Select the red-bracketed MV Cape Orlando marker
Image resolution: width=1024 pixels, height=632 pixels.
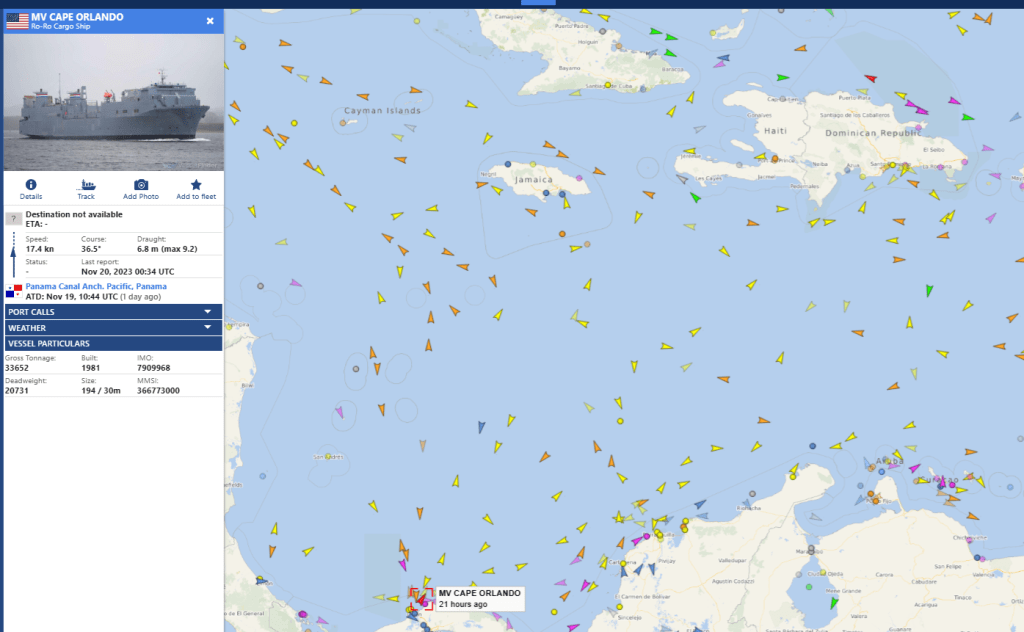pos(420,598)
